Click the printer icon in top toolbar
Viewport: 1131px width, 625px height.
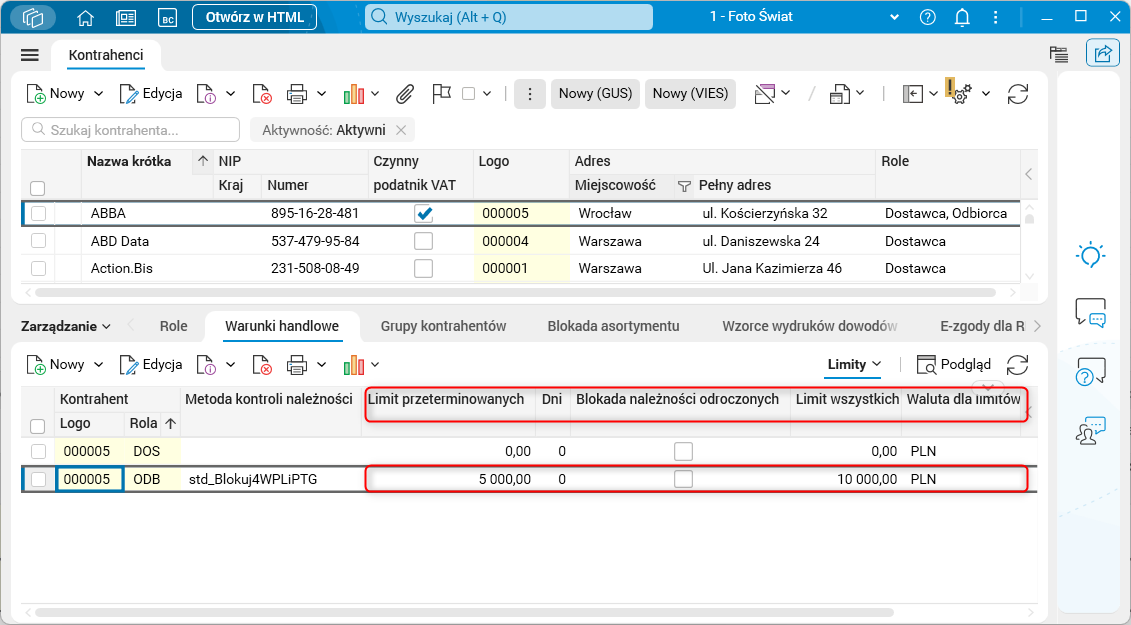(296, 94)
